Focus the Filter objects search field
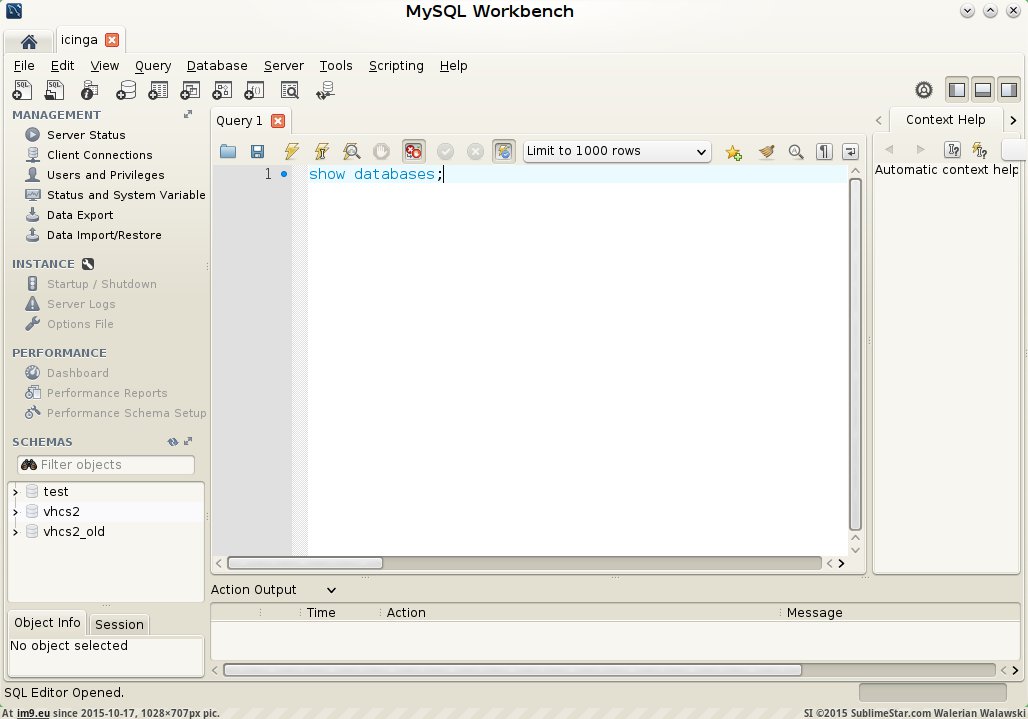The height and width of the screenshot is (719, 1028). [106, 465]
